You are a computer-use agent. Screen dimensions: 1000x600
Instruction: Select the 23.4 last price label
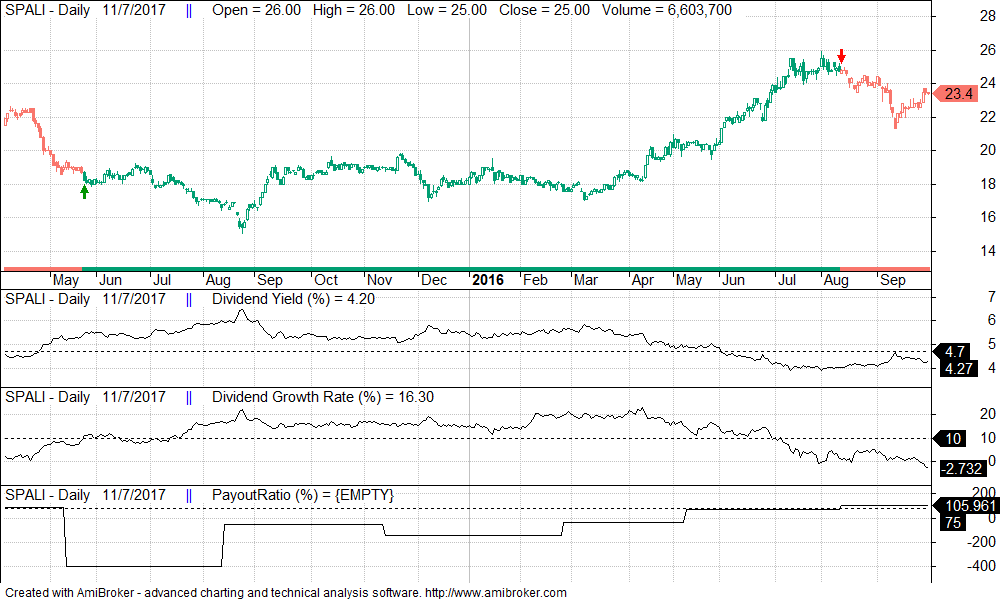[x=958, y=94]
